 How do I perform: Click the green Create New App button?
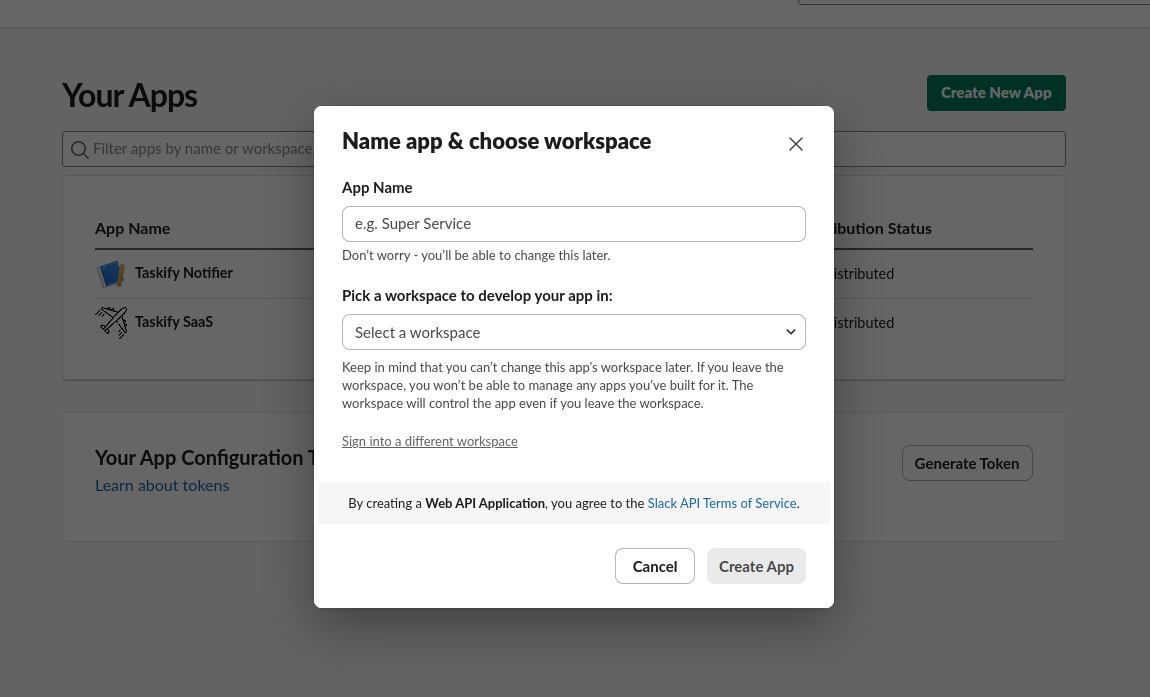(995, 93)
